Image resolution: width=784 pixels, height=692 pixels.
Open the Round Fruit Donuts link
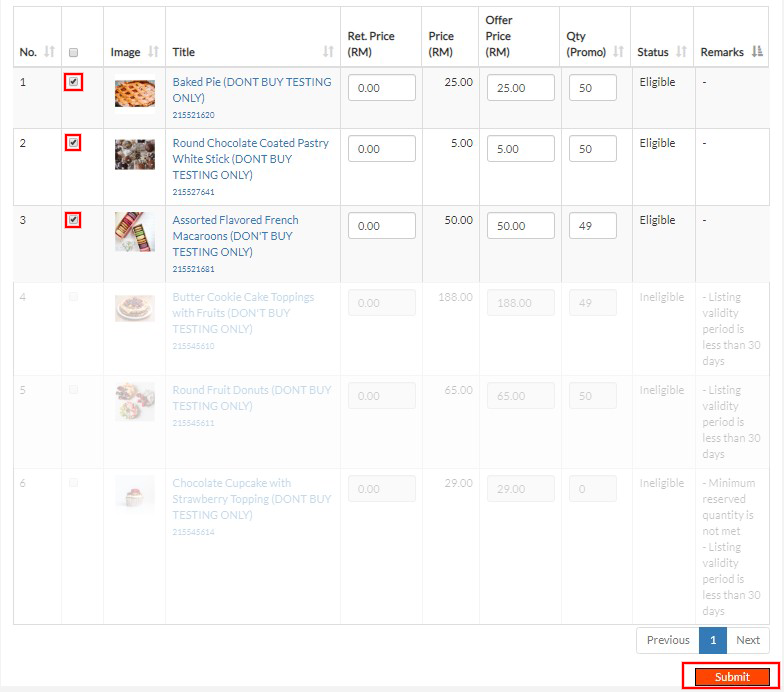(252, 398)
